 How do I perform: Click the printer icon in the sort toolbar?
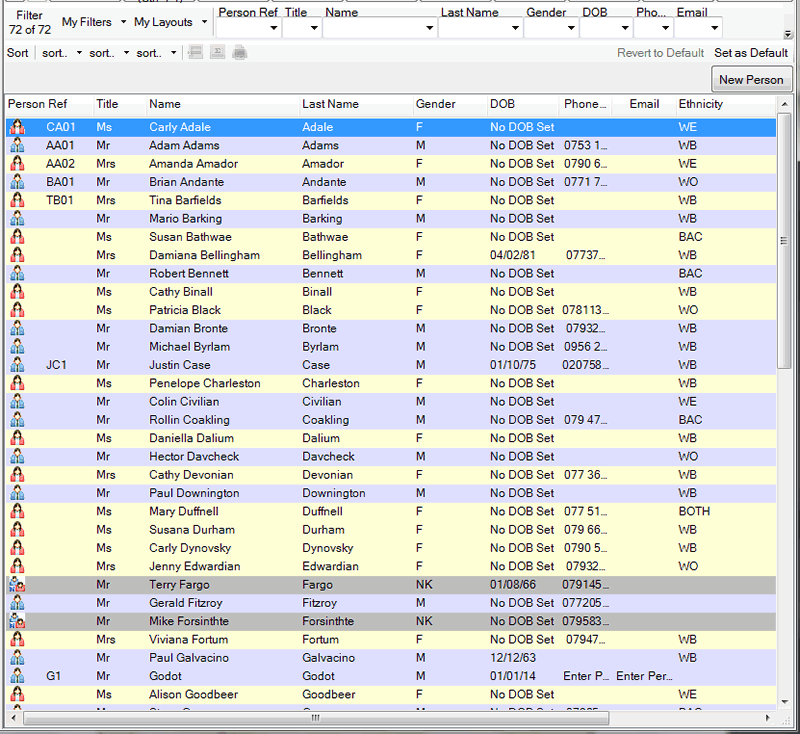click(240, 53)
